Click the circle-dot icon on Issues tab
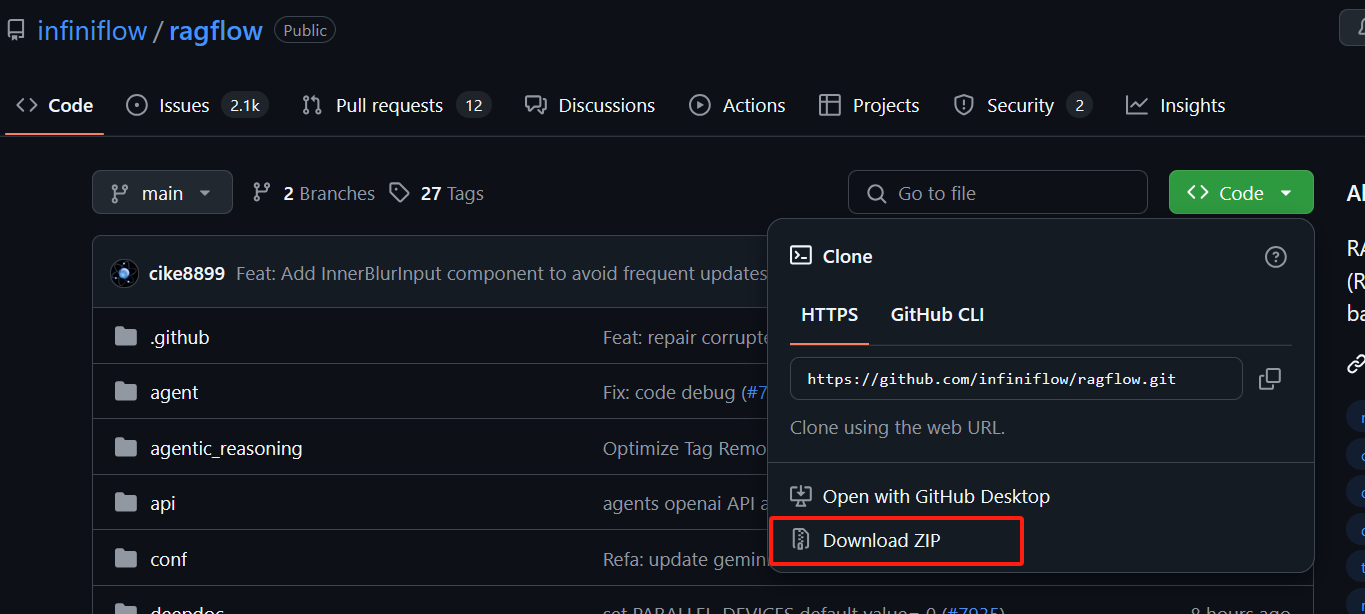 tap(137, 105)
